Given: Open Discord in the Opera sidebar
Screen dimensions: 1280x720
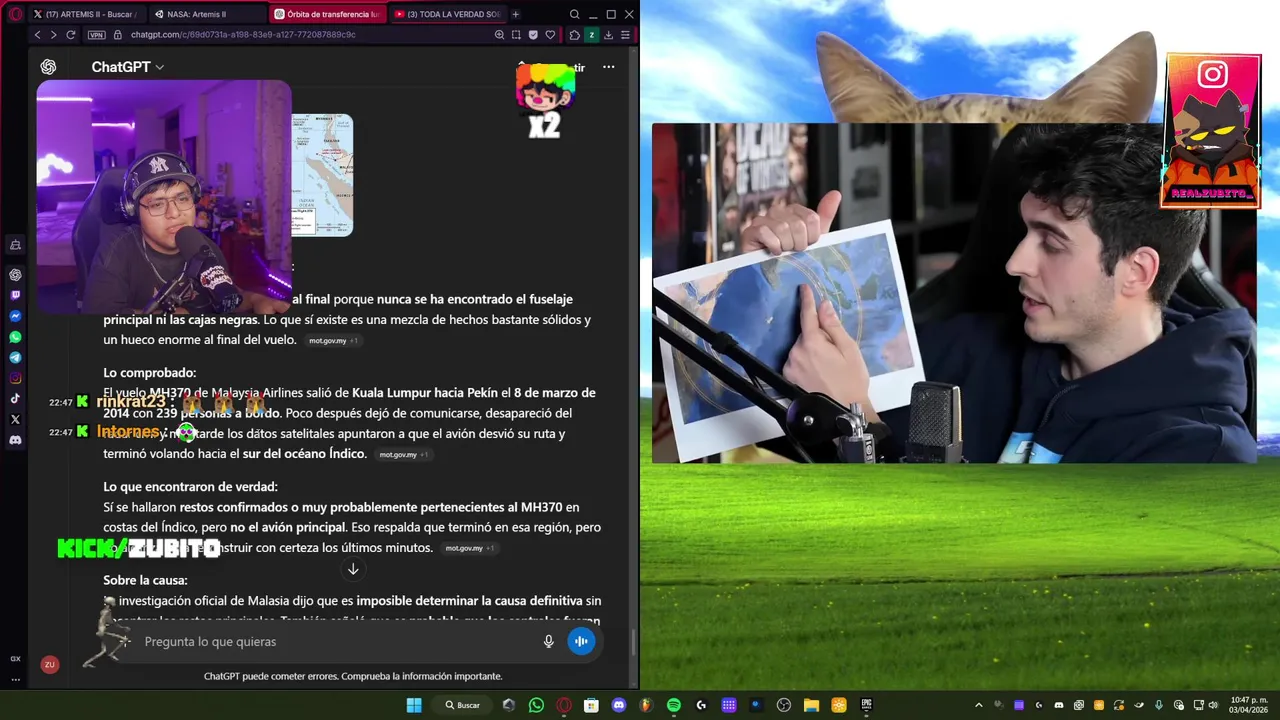Looking at the screenshot, I should point(15,440).
